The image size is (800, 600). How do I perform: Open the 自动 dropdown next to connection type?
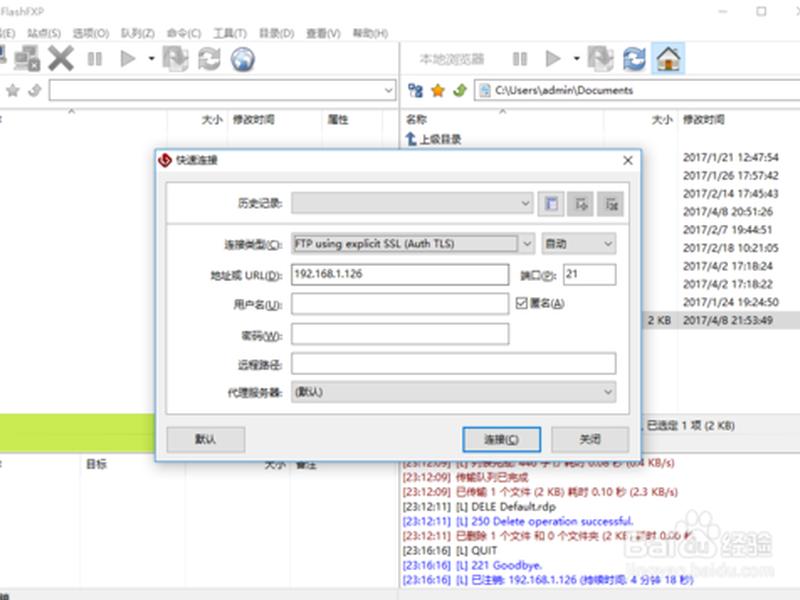tap(579, 244)
